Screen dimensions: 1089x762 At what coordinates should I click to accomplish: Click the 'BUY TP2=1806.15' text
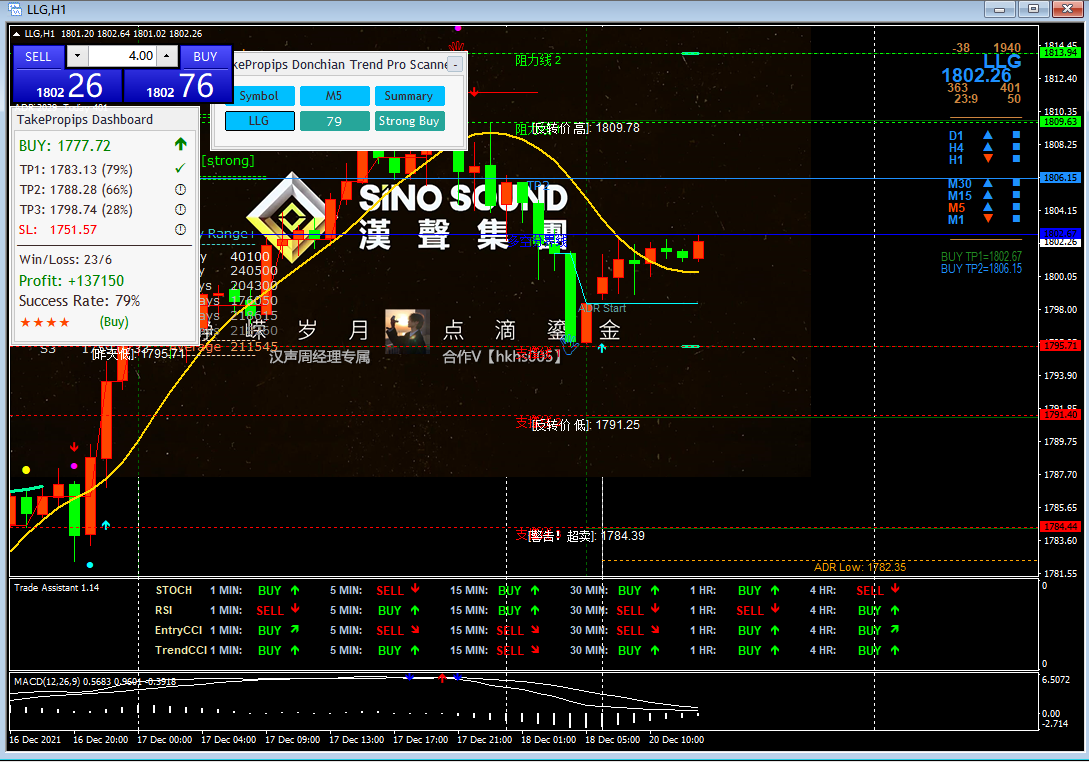pyautogui.click(x=981, y=268)
